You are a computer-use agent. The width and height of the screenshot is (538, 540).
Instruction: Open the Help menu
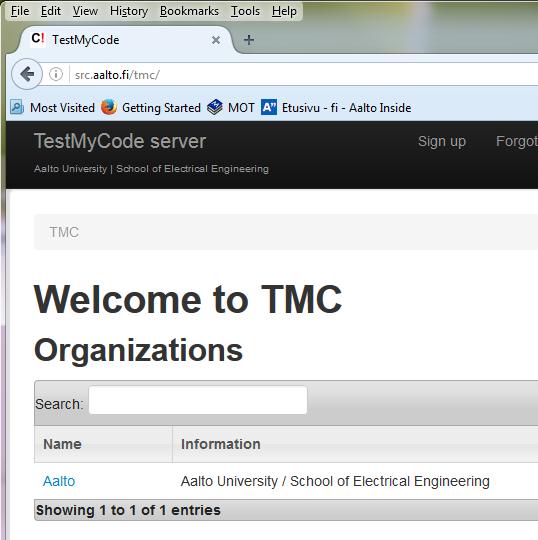pyautogui.click(x=284, y=11)
